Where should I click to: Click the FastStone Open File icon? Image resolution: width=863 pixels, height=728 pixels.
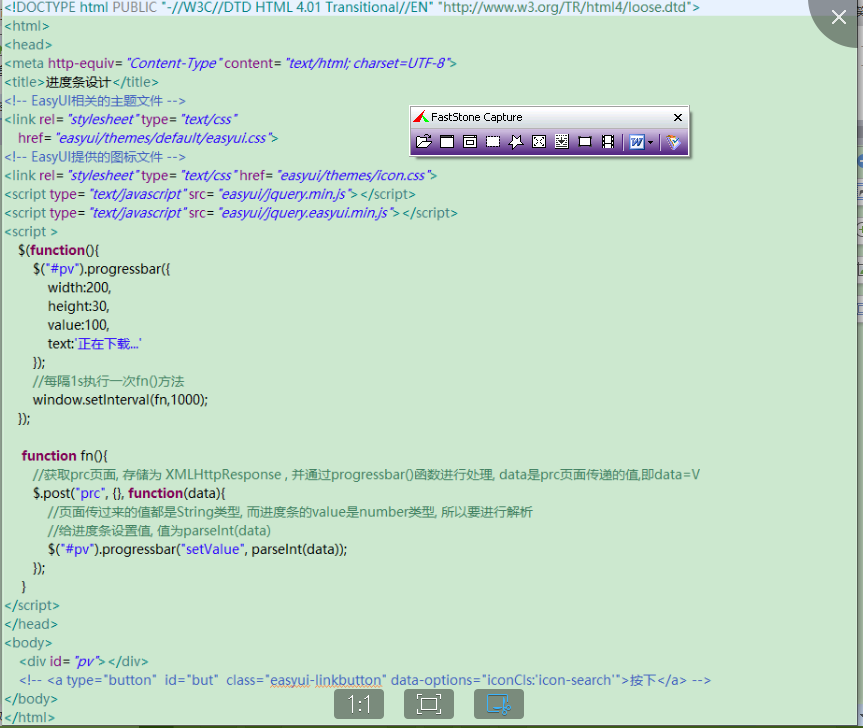point(424,142)
